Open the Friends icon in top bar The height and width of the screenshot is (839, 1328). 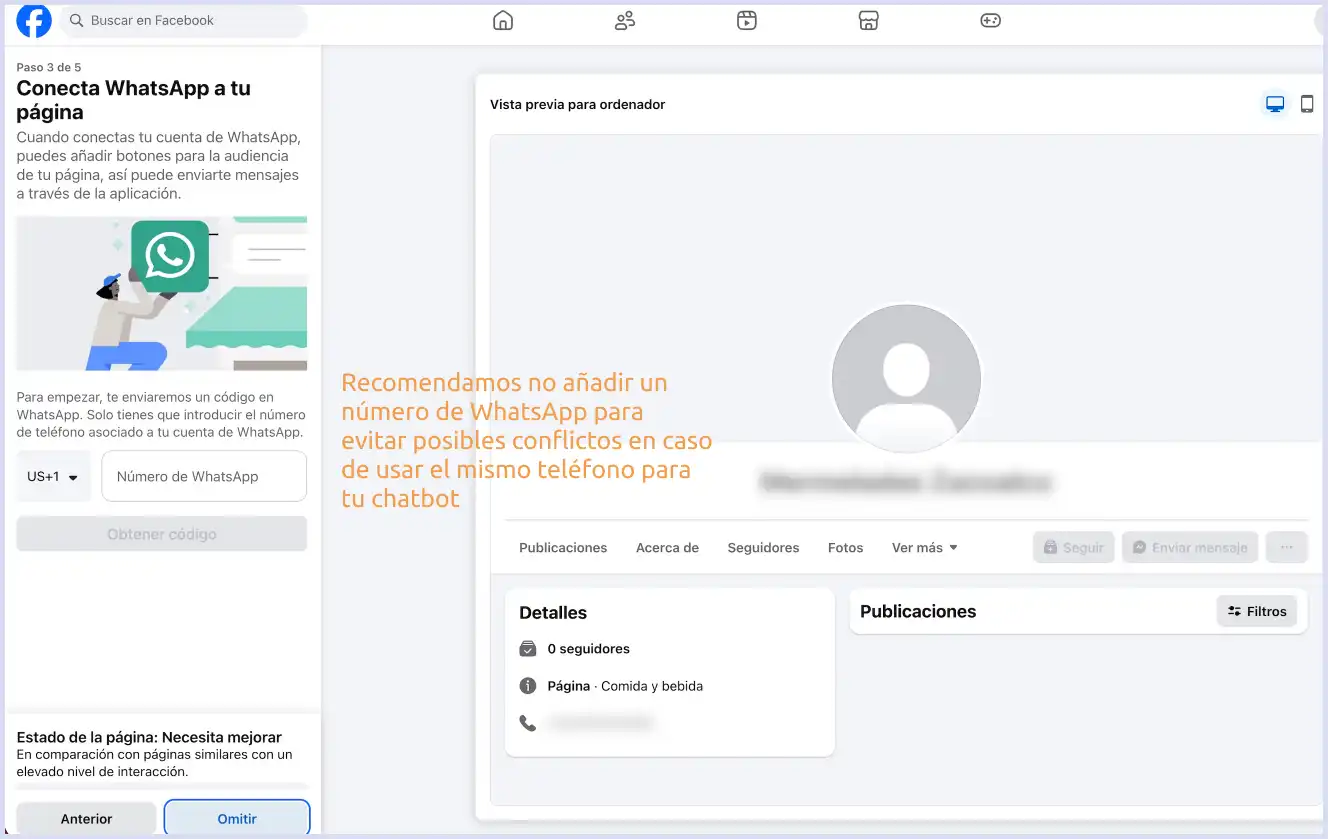tap(625, 20)
